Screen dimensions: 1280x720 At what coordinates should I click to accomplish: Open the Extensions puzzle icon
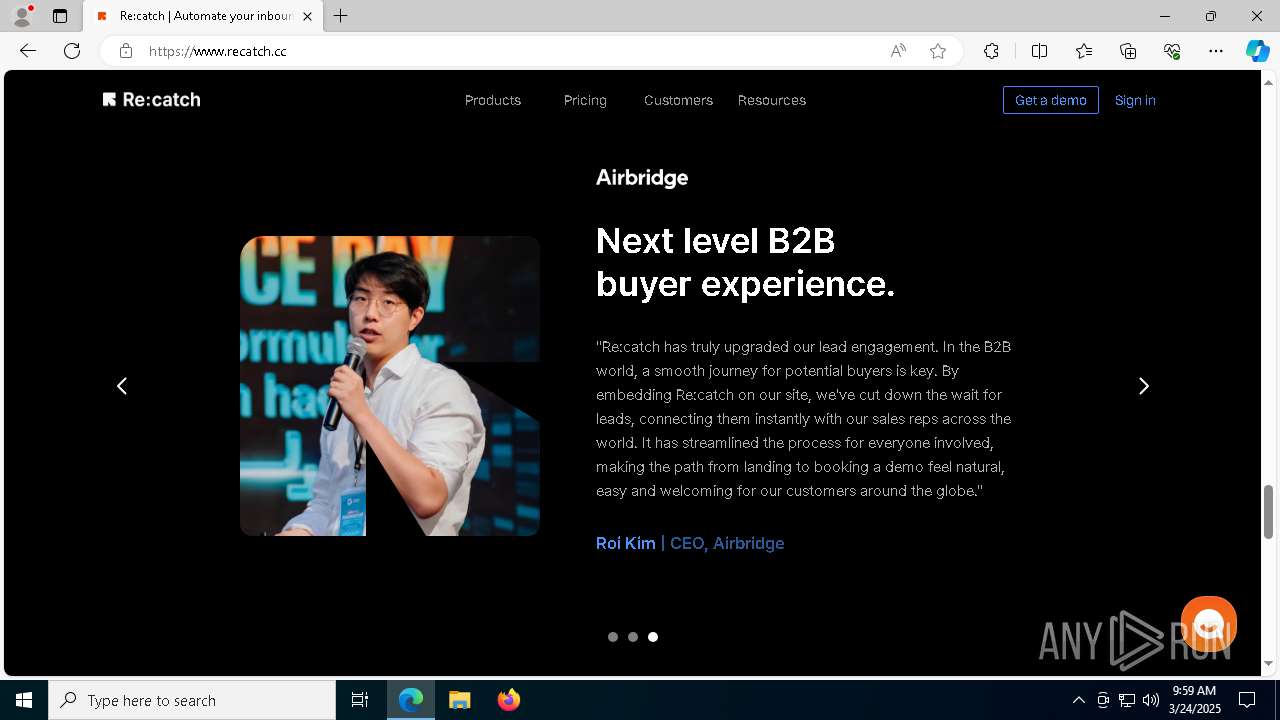point(991,51)
